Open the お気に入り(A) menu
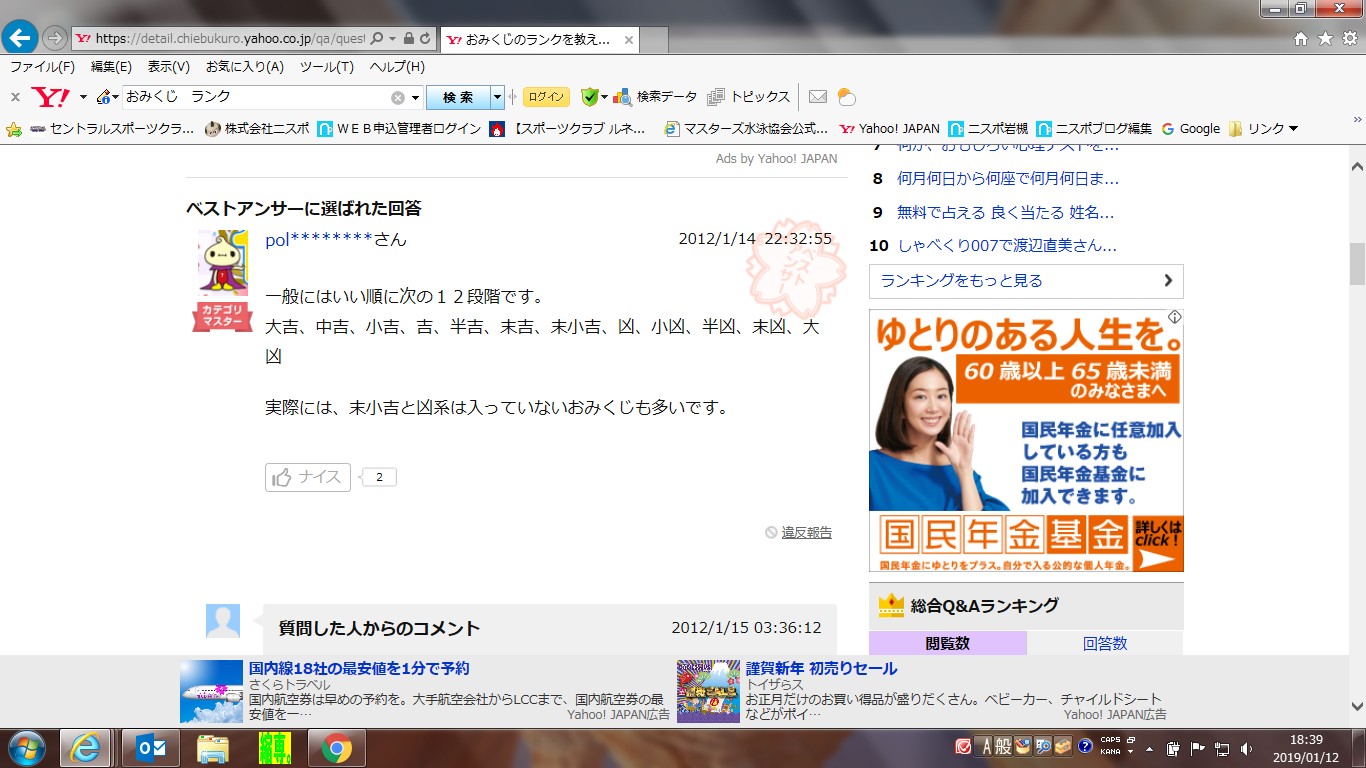Image resolution: width=1366 pixels, height=768 pixels. click(x=245, y=67)
